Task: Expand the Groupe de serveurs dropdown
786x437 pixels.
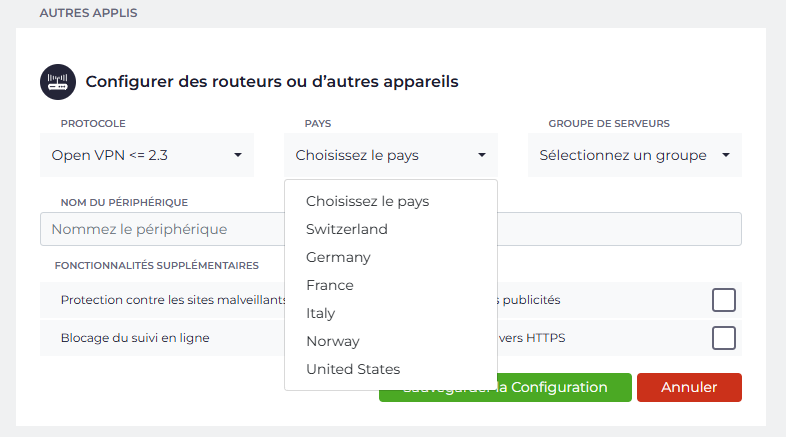Action: (634, 155)
